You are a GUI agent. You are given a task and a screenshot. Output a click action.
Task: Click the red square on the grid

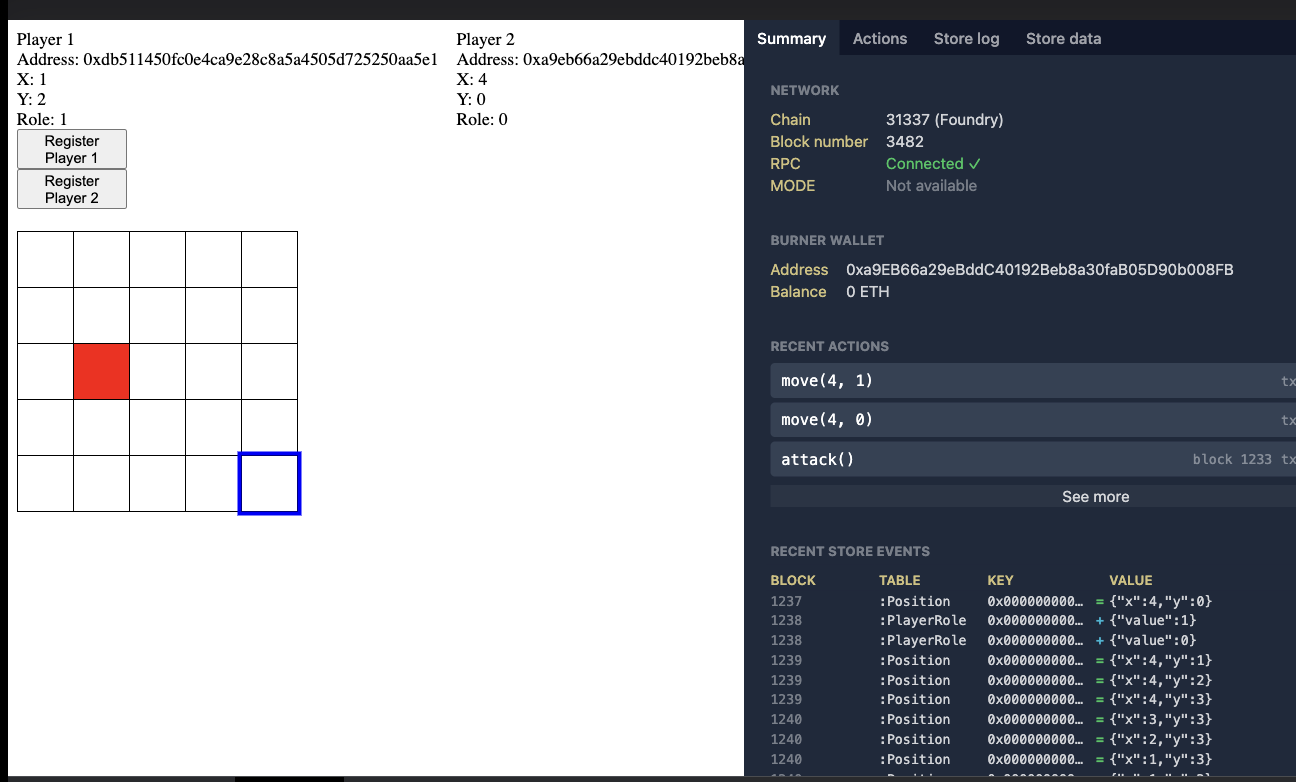point(101,372)
